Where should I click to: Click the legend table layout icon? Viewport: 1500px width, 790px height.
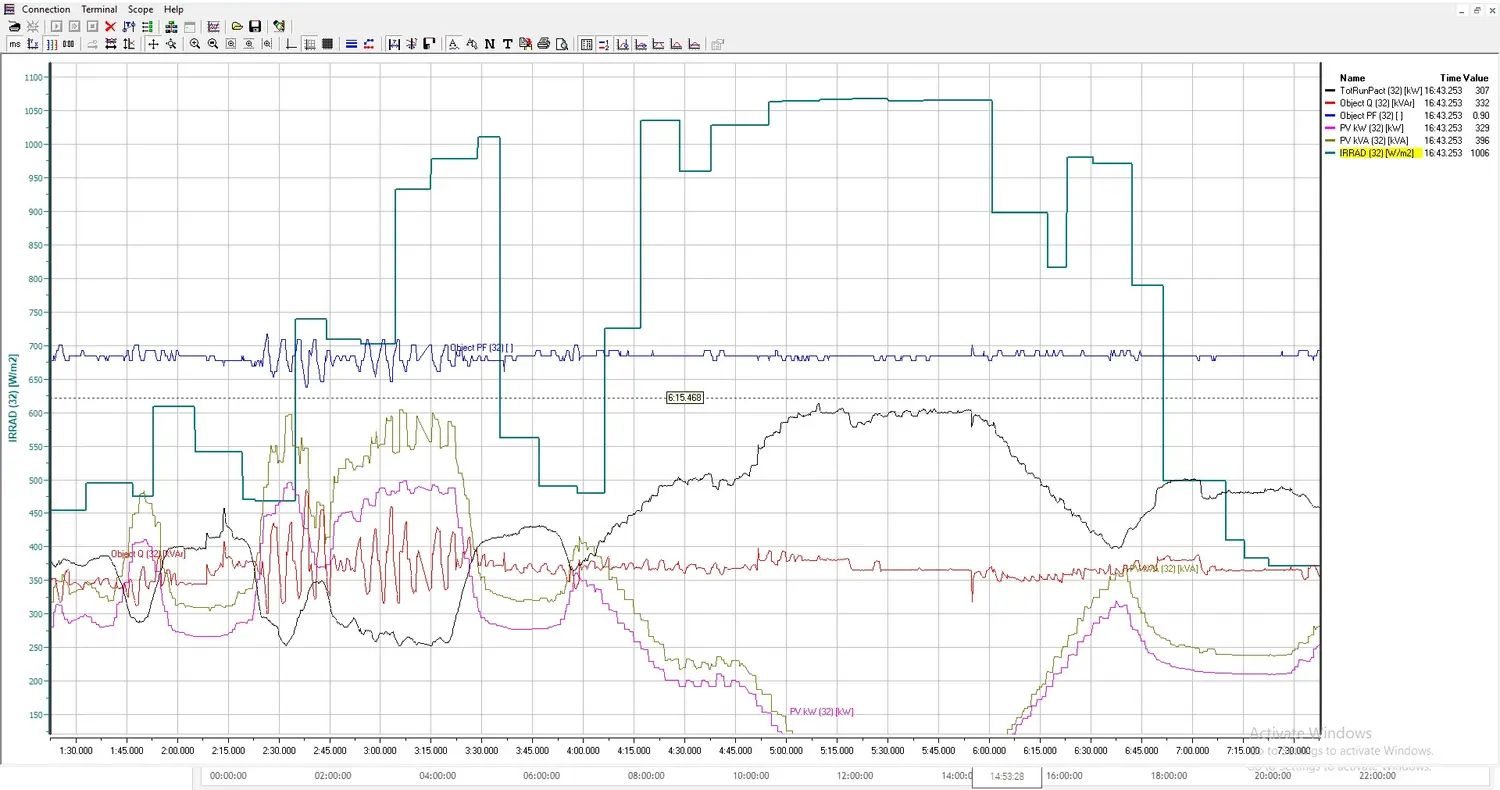click(586, 44)
